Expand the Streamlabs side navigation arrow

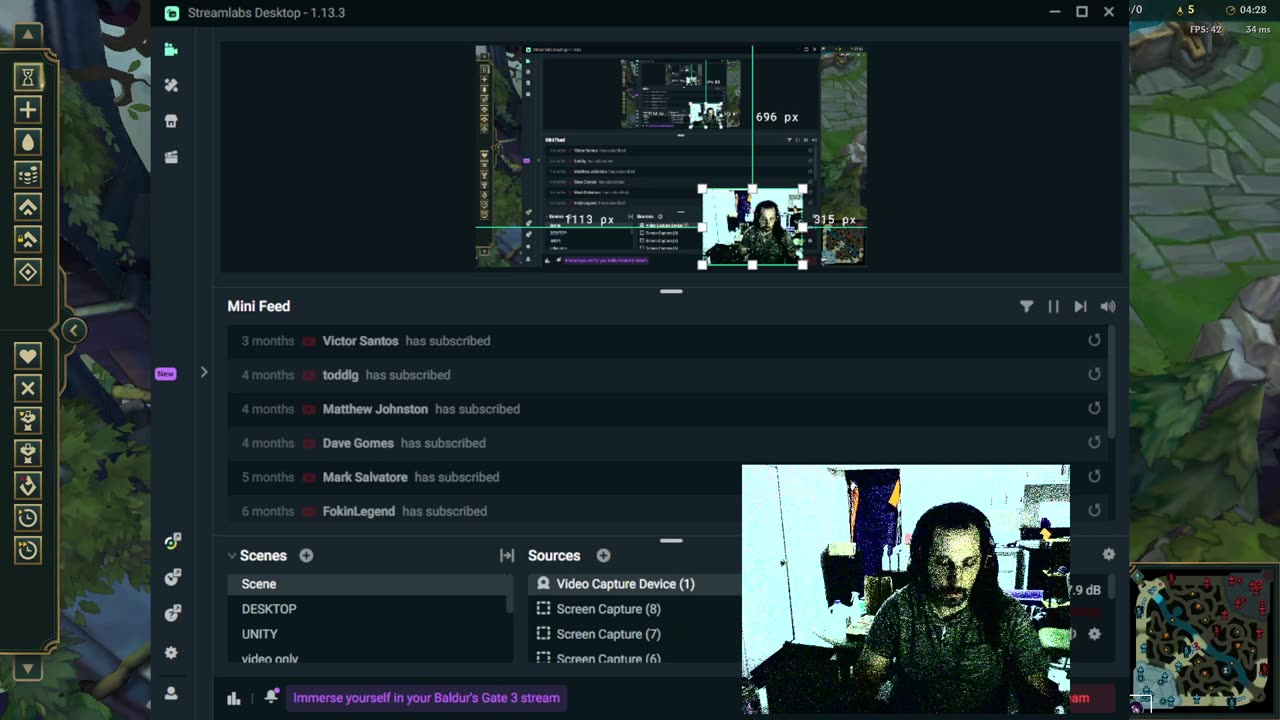[204, 372]
